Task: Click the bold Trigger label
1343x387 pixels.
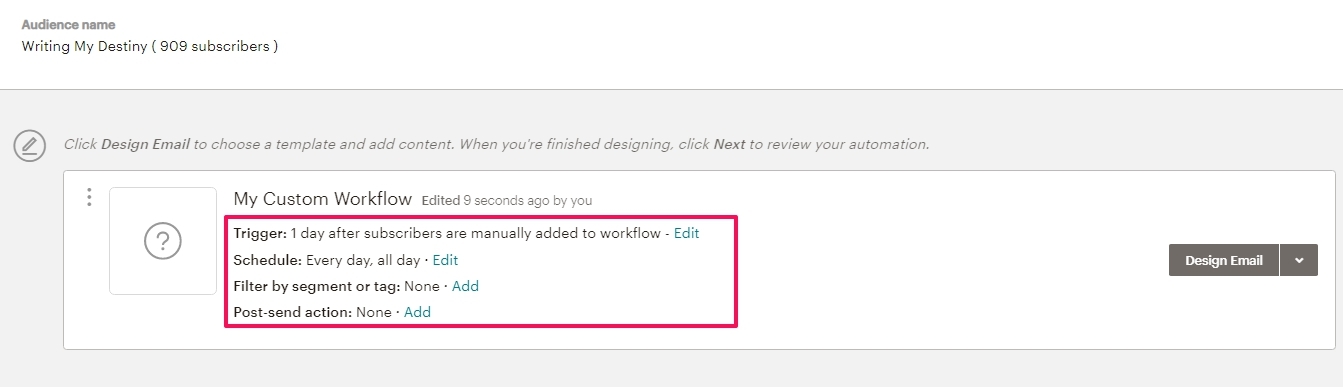Action: pyautogui.click(x=260, y=233)
